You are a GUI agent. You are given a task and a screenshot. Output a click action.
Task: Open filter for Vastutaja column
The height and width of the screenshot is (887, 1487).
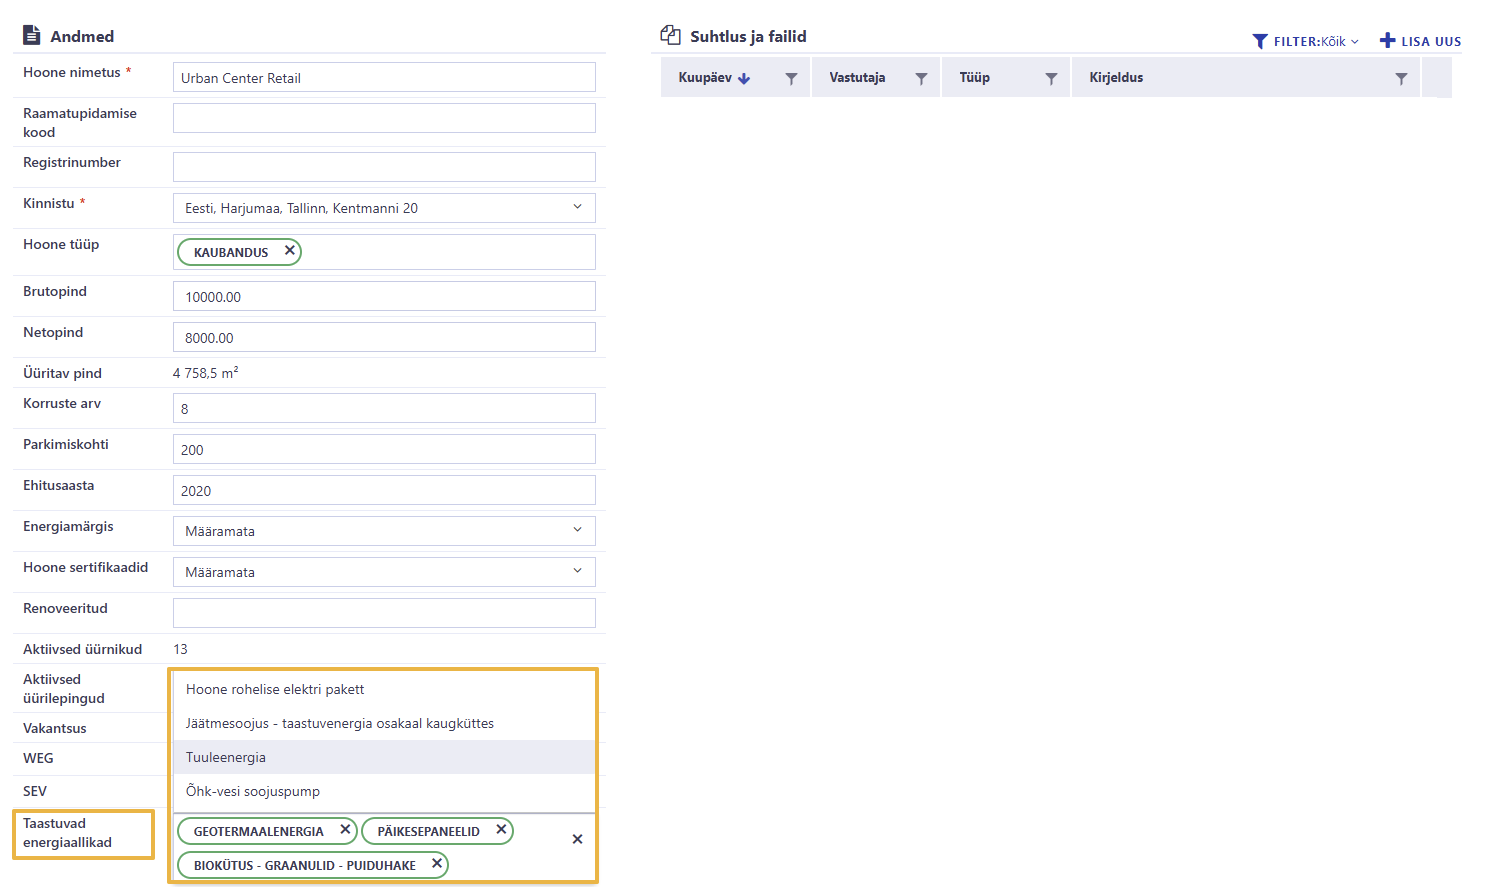(921, 78)
